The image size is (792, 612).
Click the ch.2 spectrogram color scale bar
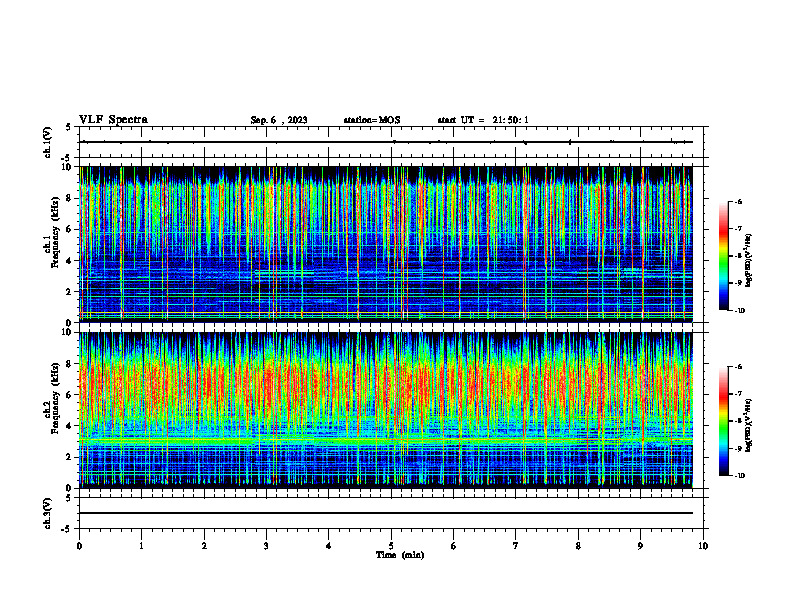point(724,421)
